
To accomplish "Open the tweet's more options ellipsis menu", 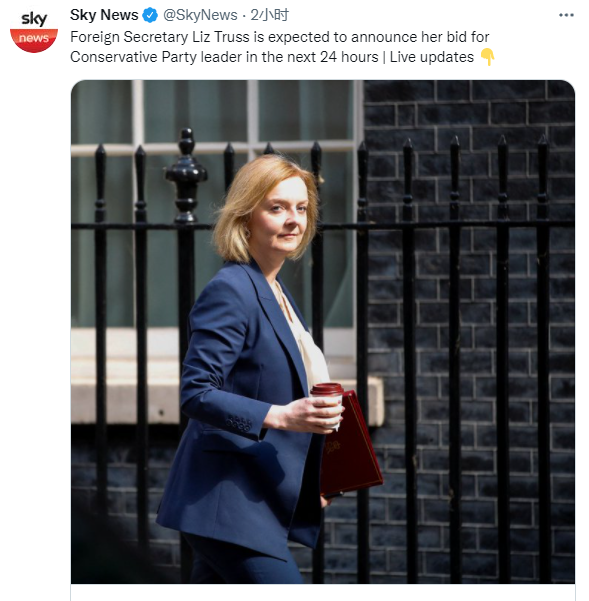I will point(566,15).
